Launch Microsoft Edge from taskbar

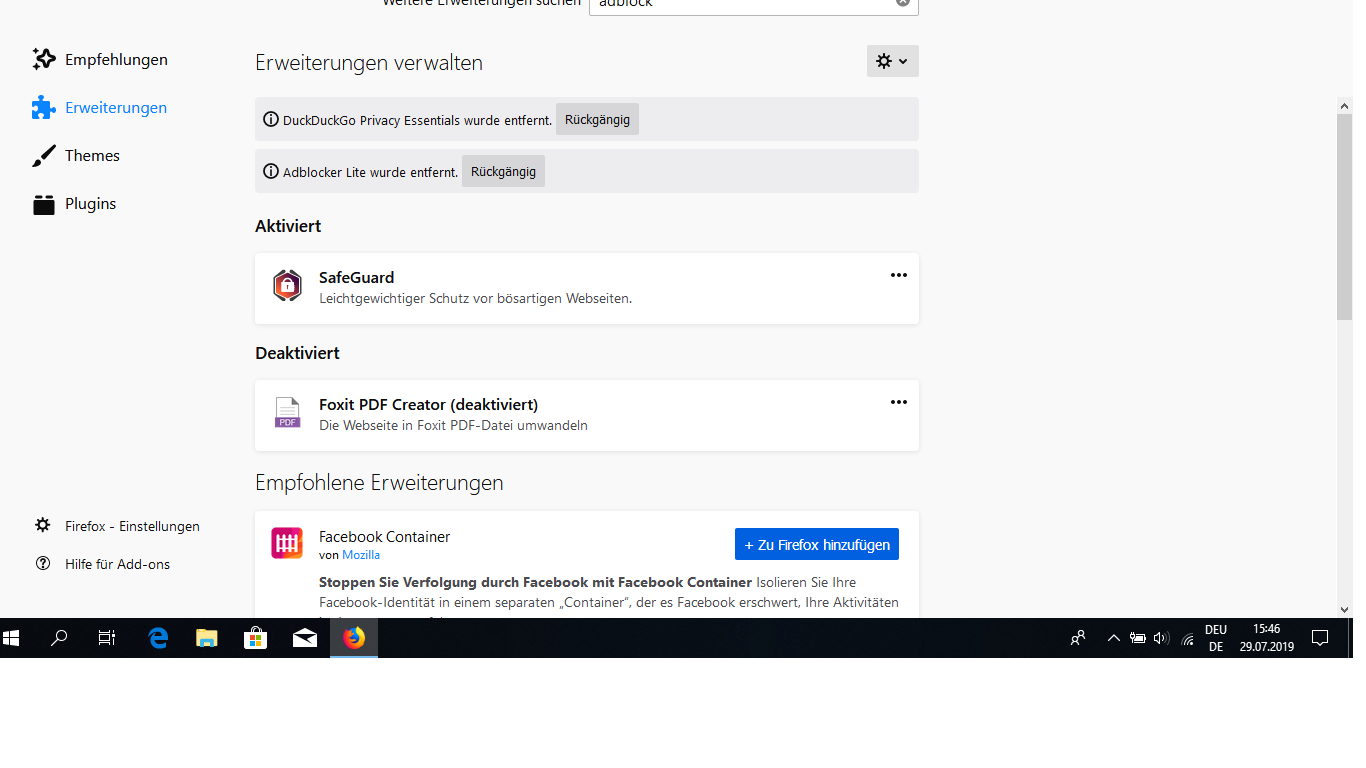(158, 637)
